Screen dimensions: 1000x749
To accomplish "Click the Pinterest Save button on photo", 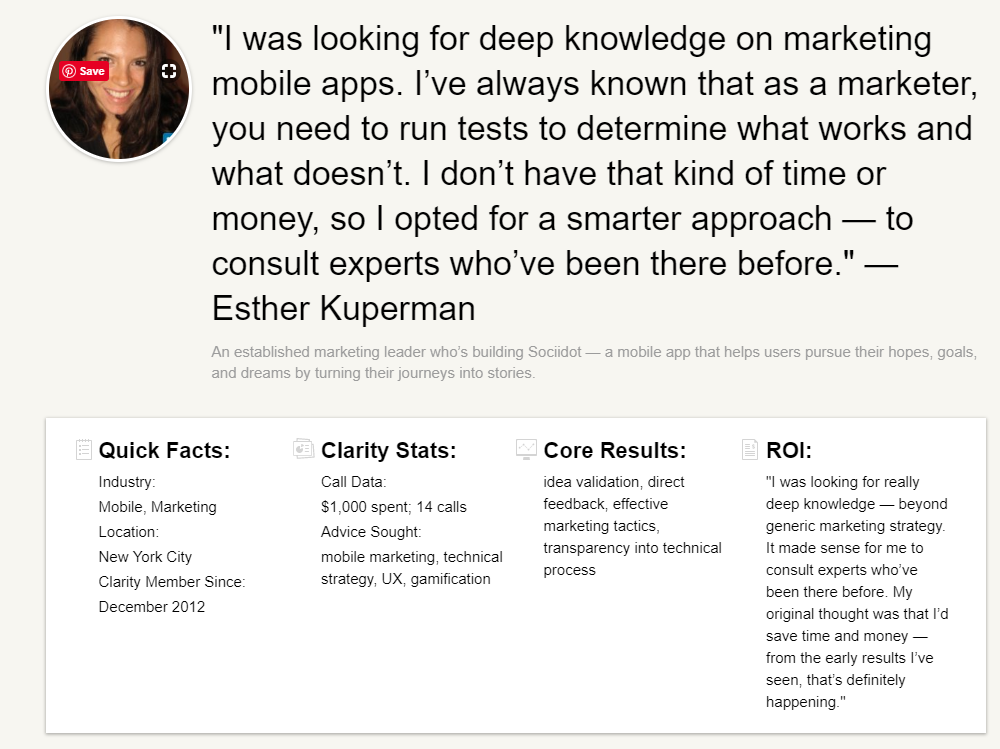I will click(84, 71).
